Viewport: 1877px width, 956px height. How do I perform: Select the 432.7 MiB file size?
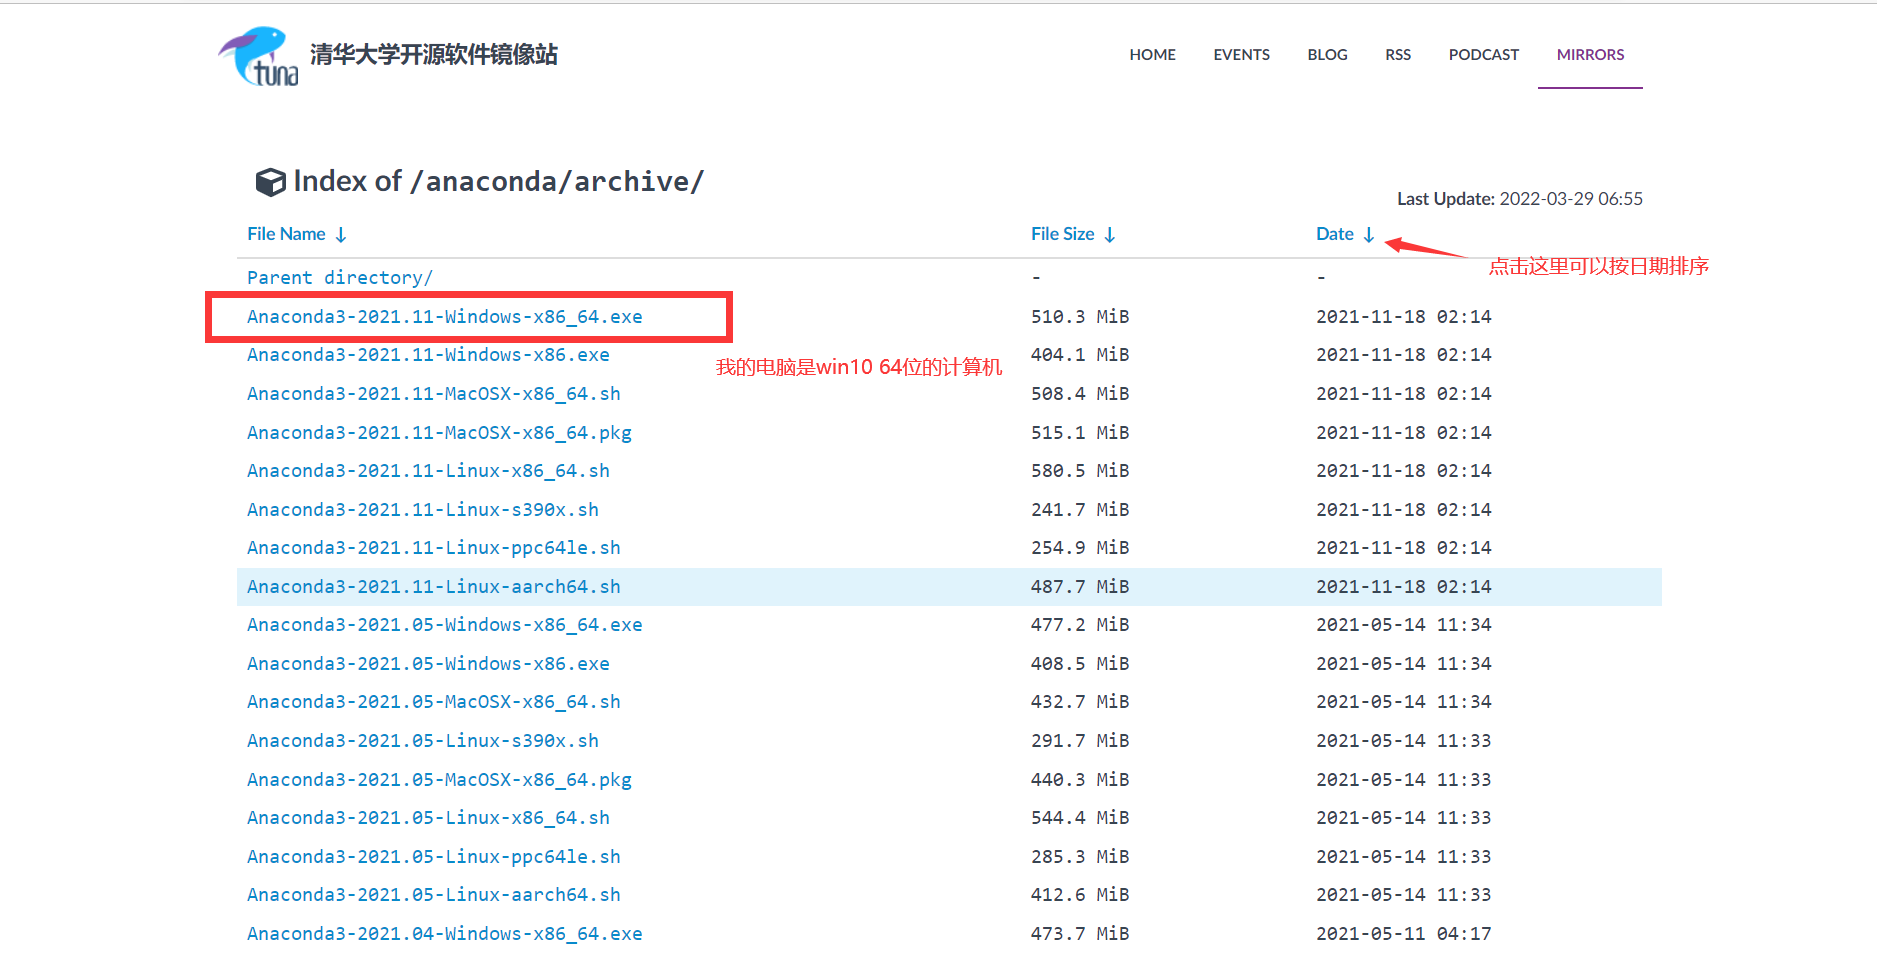pyautogui.click(x=1080, y=702)
